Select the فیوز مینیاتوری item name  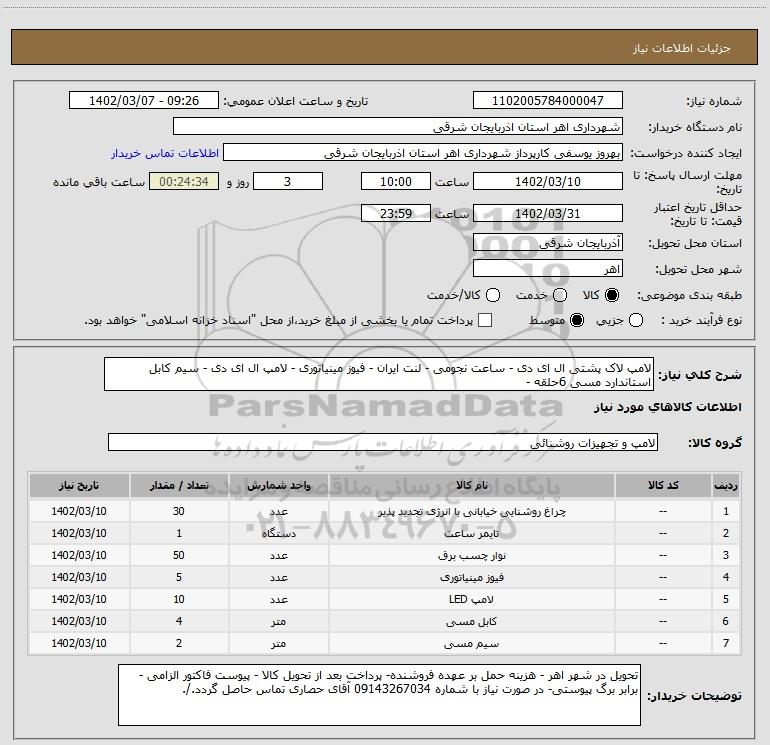[471, 578]
